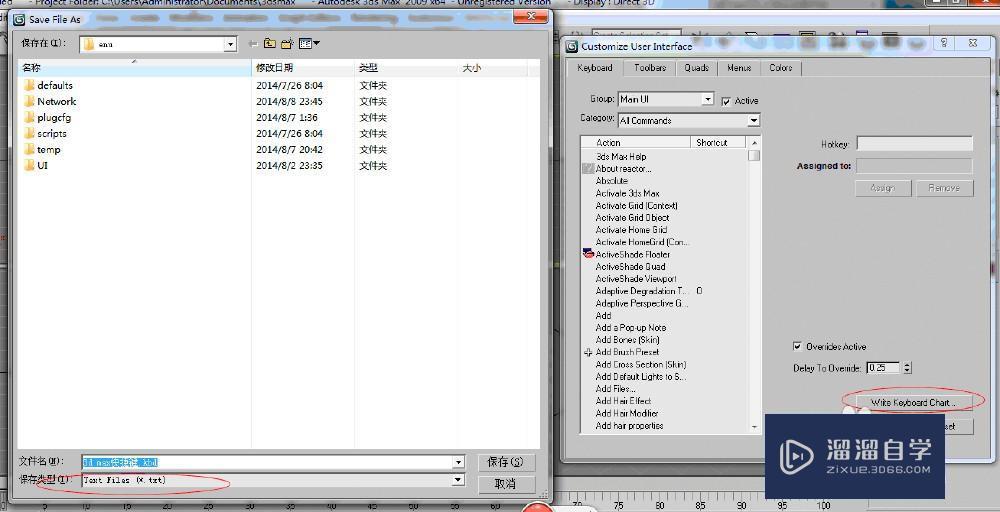Sort file list by 修改日期 column header
The height and width of the screenshot is (512, 1000).
(x=304, y=68)
